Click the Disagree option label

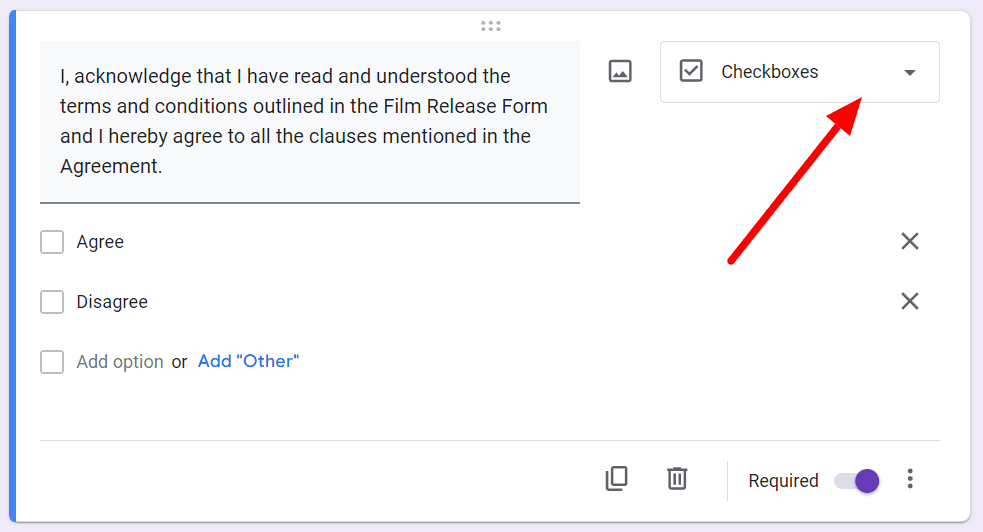pyautogui.click(x=112, y=302)
